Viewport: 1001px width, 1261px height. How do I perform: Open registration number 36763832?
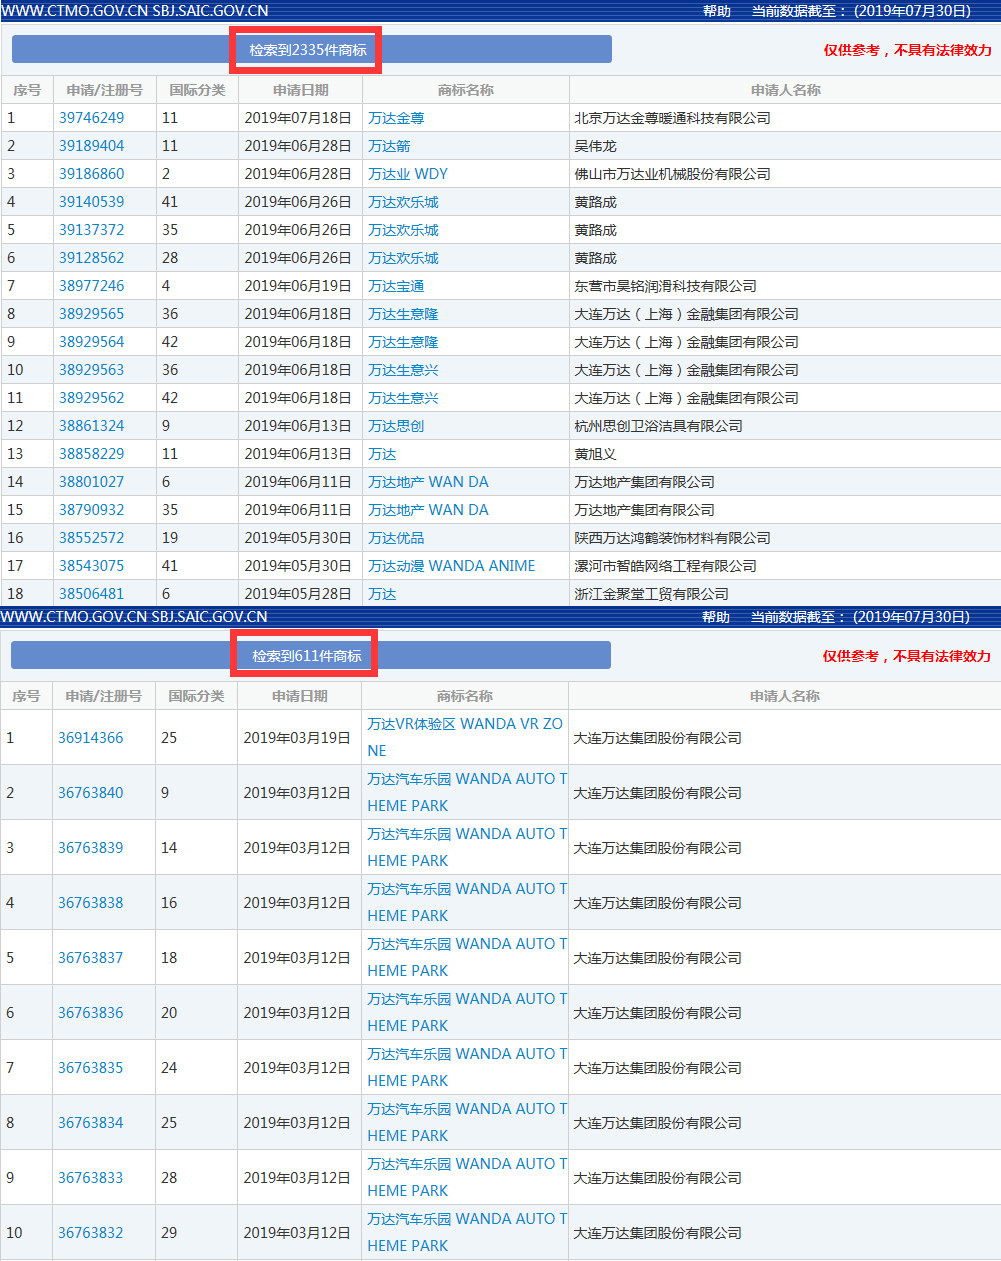pyautogui.click(x=90, y=1233)
